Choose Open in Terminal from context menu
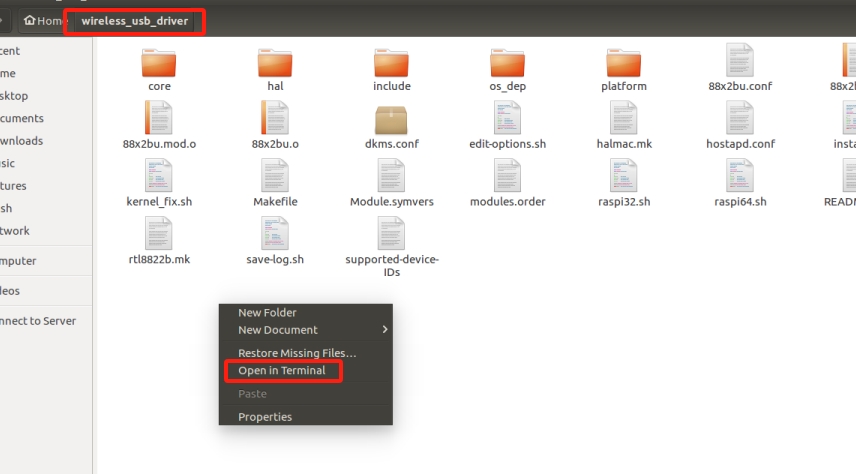856x474 pixels. pyautogui.click(x=282, y=371)
